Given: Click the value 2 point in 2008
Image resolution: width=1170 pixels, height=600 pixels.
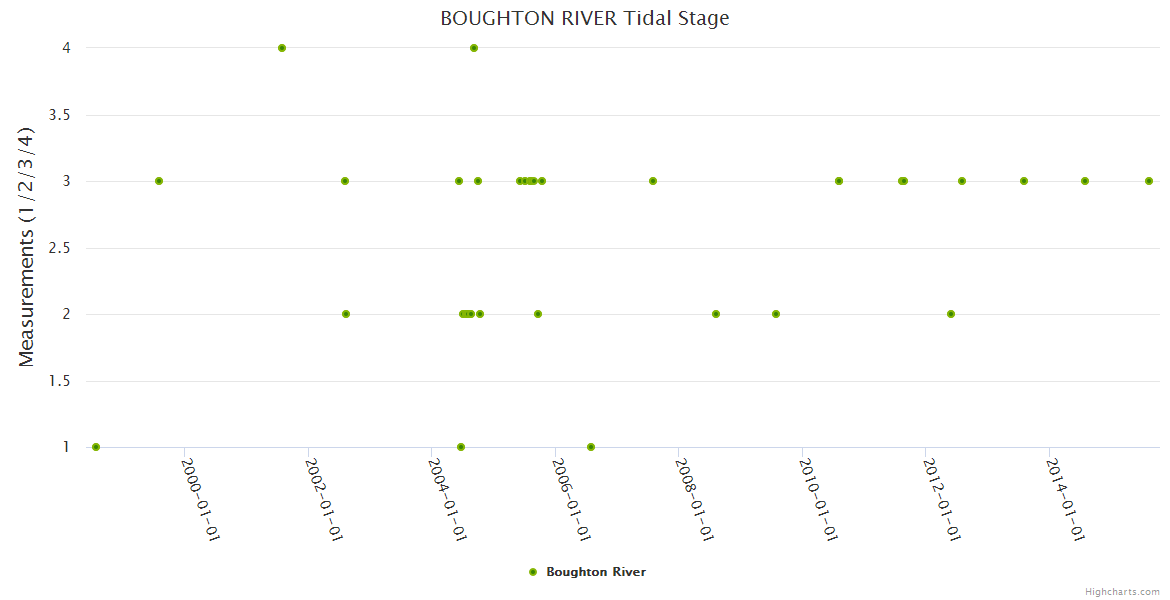Looking at the screenshot, I should 716,314.
